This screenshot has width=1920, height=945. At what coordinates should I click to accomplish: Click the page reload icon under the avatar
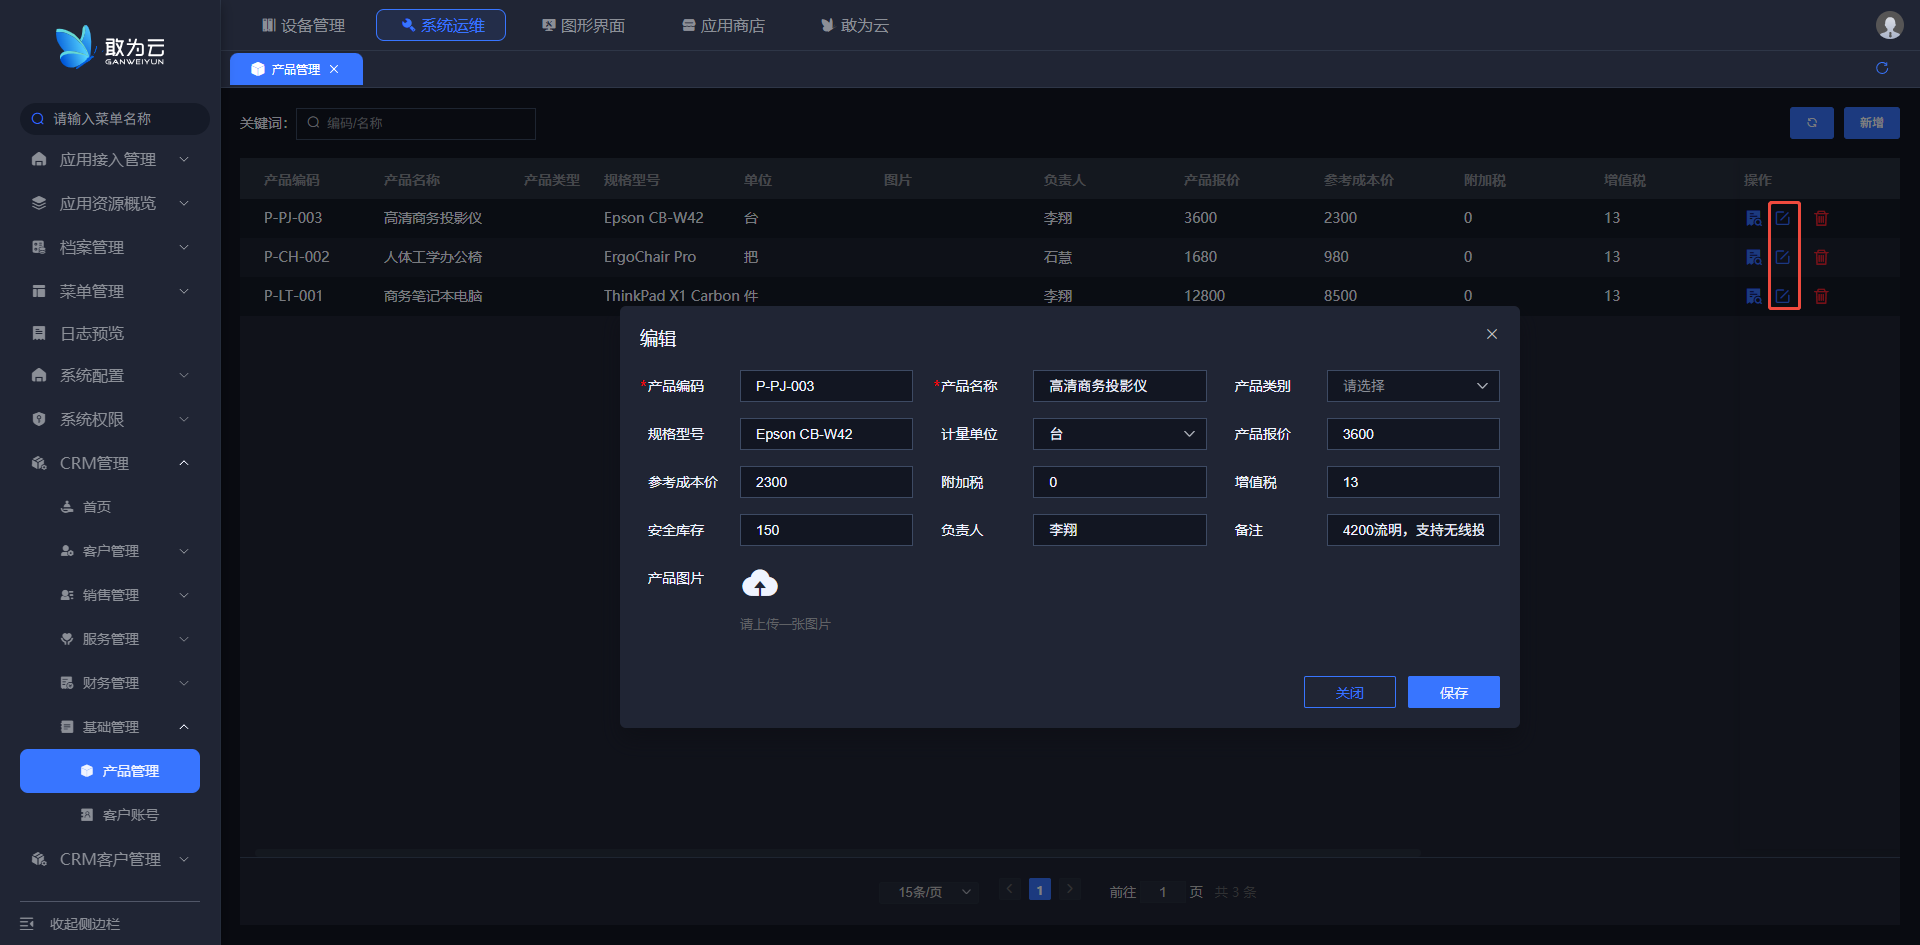[1882, 68]
